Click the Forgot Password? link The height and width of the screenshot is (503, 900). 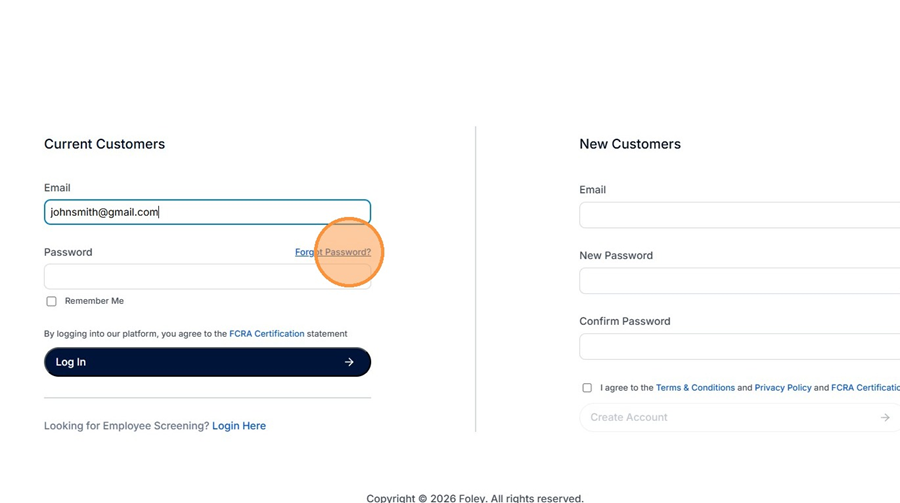pyautogui.click(x=333, y=252)
